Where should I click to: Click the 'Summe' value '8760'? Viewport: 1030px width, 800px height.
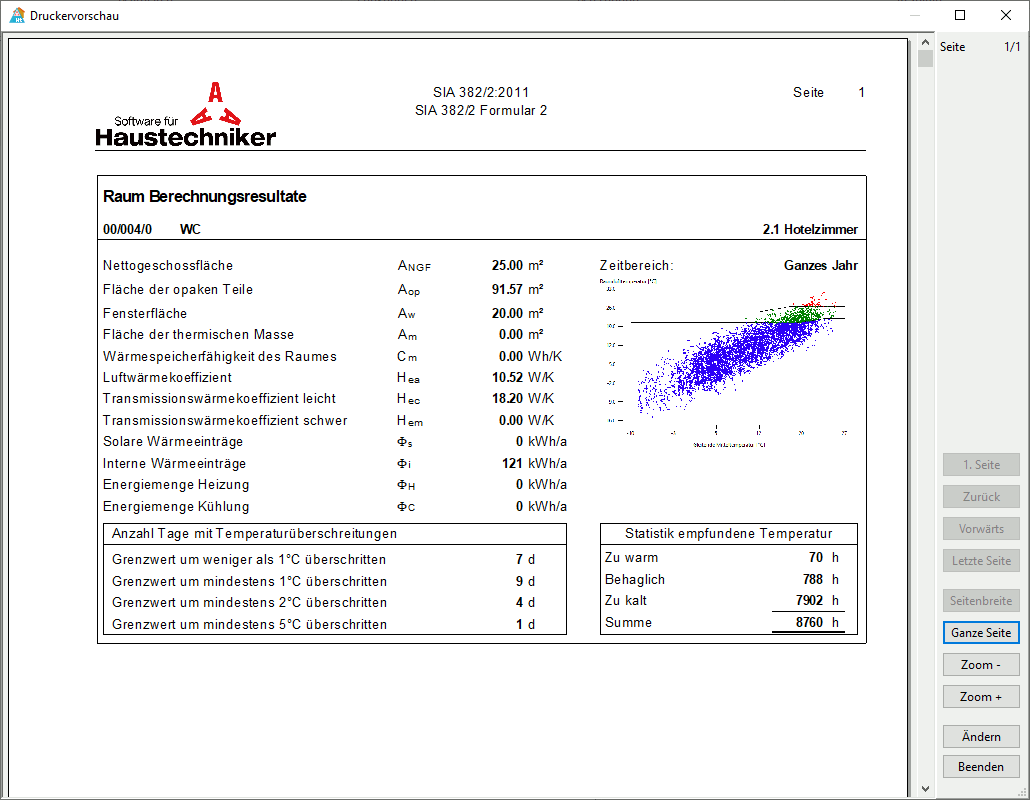click(809, 622)
